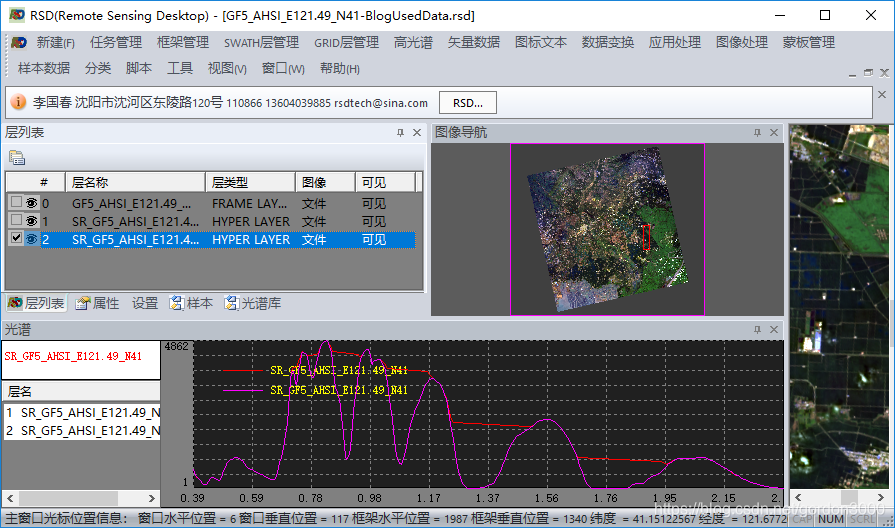Select layer 1 HYPER LAYER row
Screen dimensions: 895x528
pyautogui.click(x=212, y=221)
